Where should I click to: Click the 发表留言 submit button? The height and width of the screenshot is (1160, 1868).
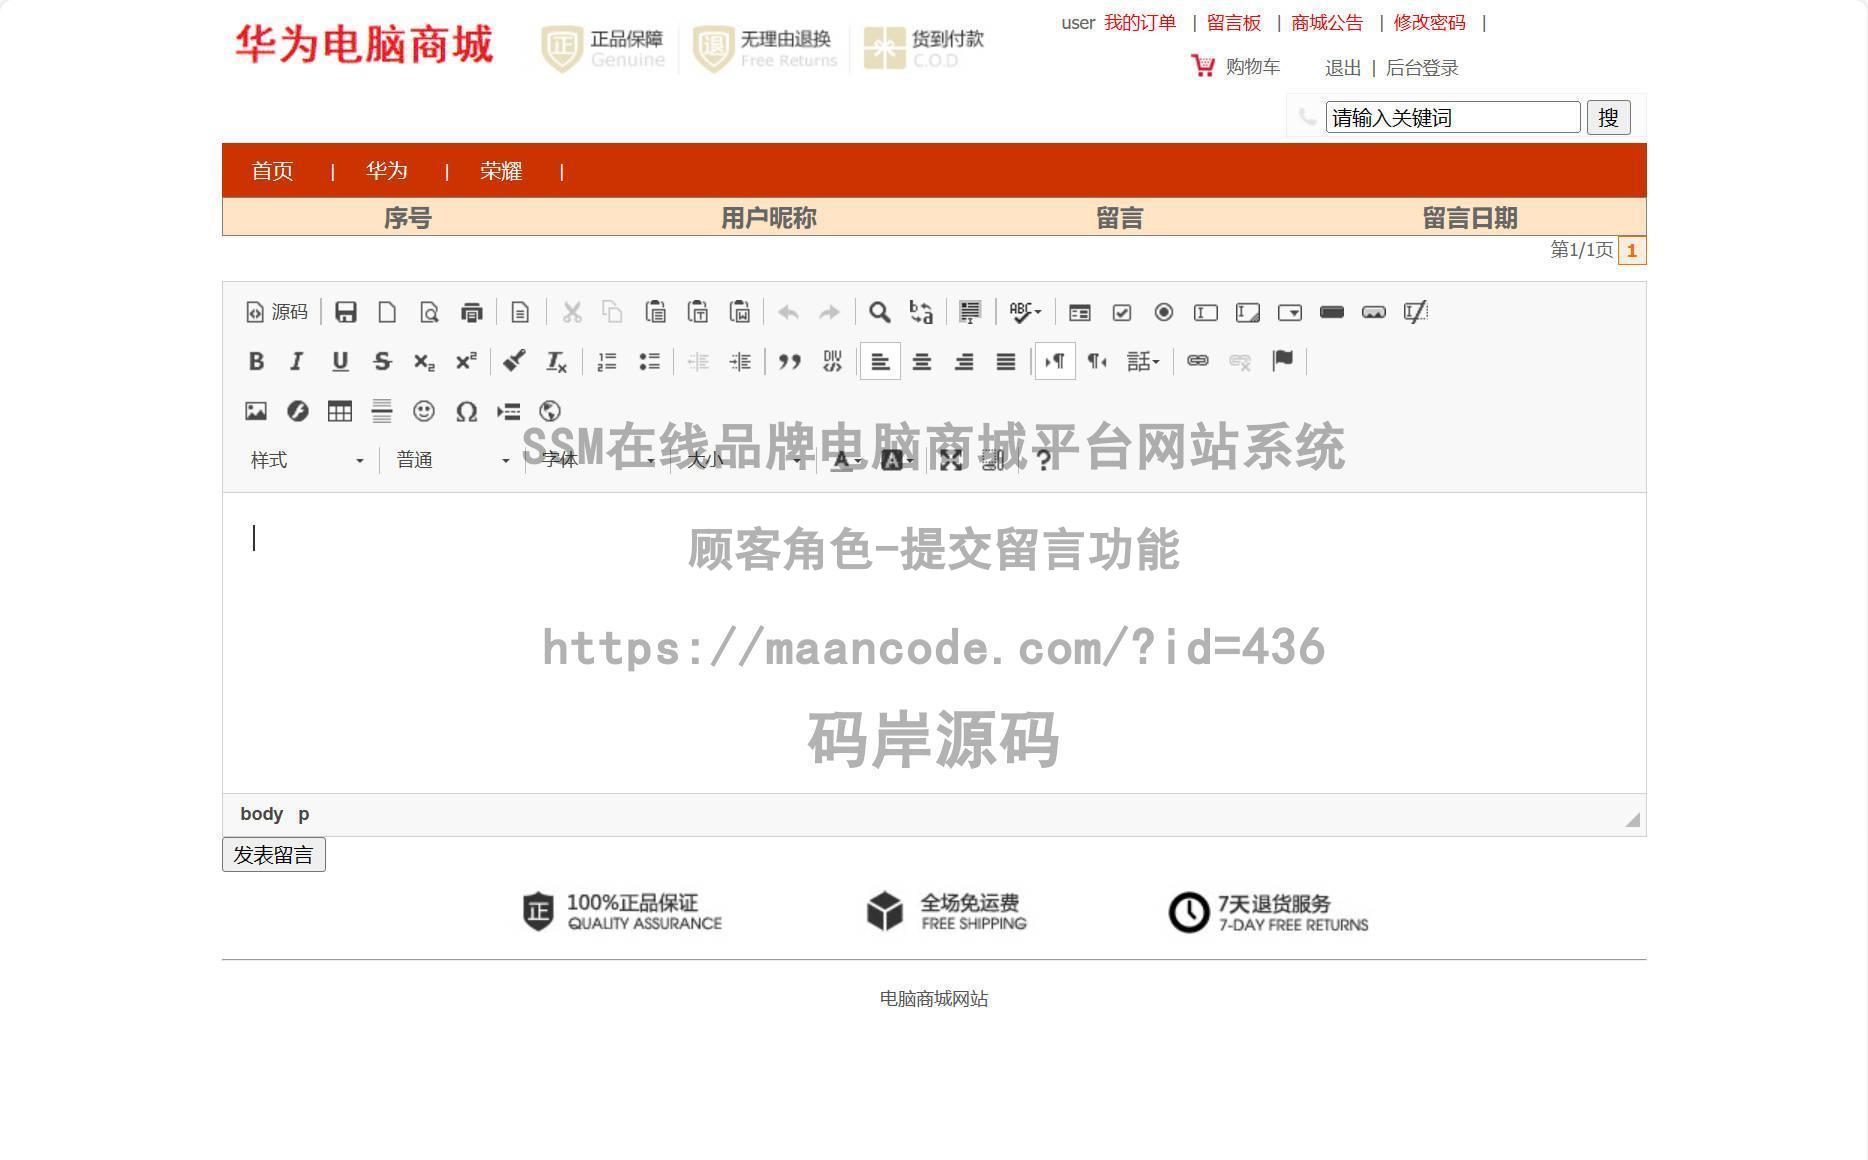point(274,855)
